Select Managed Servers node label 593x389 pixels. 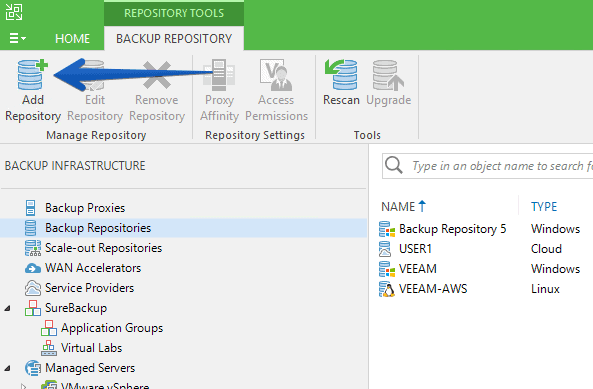click(90, 368)
